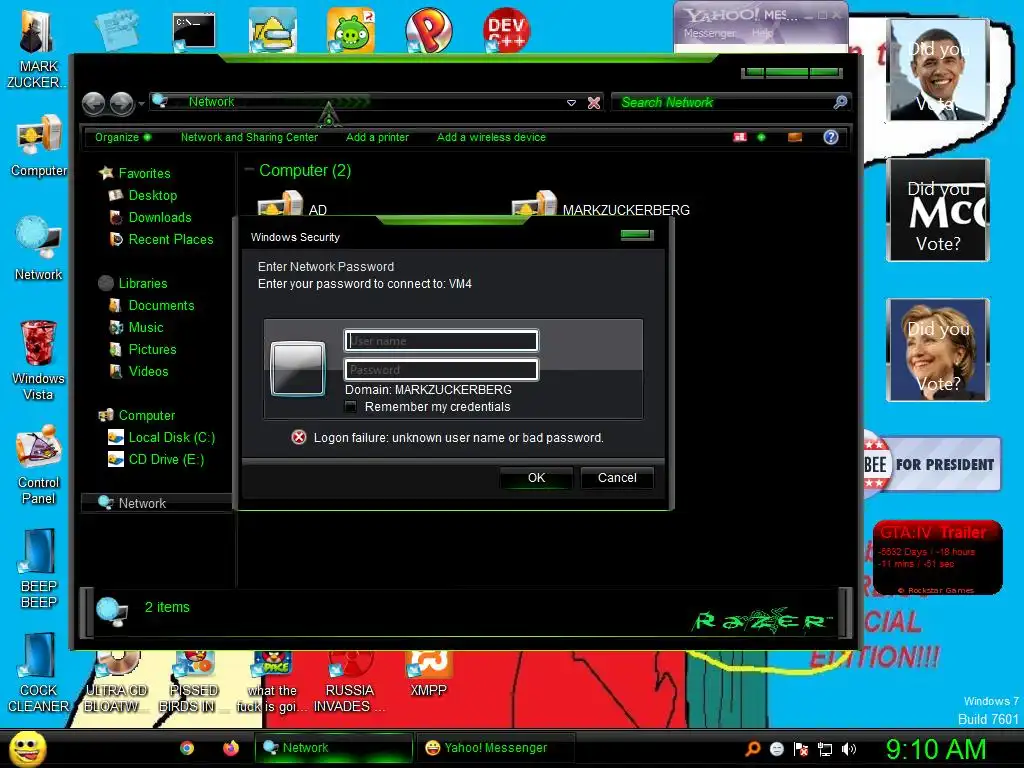Open the Documents library
Screen dimensions: 1024x768
pos(152,306)
